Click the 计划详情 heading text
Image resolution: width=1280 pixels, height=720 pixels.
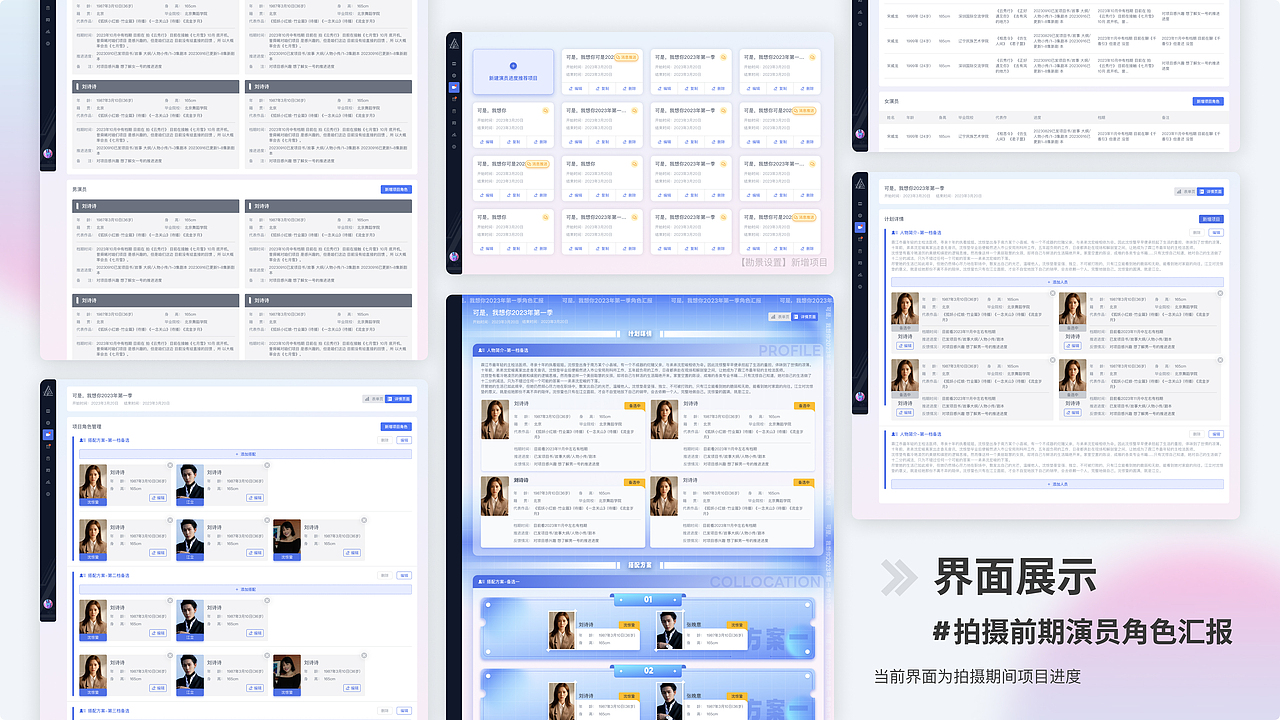pyautogui.click(x=894, y=219)
